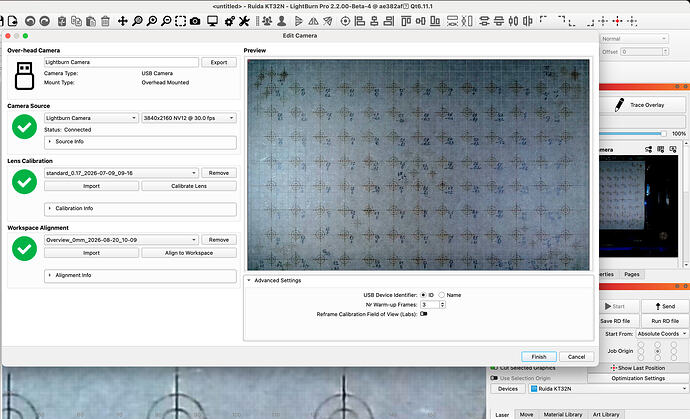Toggle Reframe Calibration Field of View switch
690x419 pixels.
tap(423, 314)
